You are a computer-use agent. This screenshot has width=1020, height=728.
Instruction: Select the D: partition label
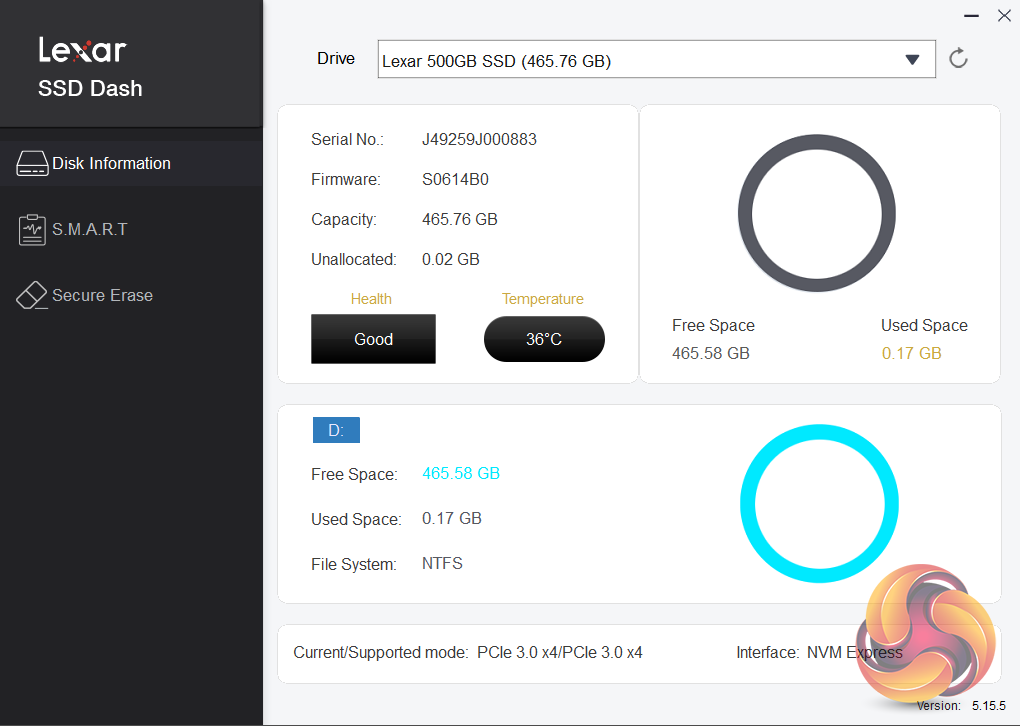pos(336,430)
